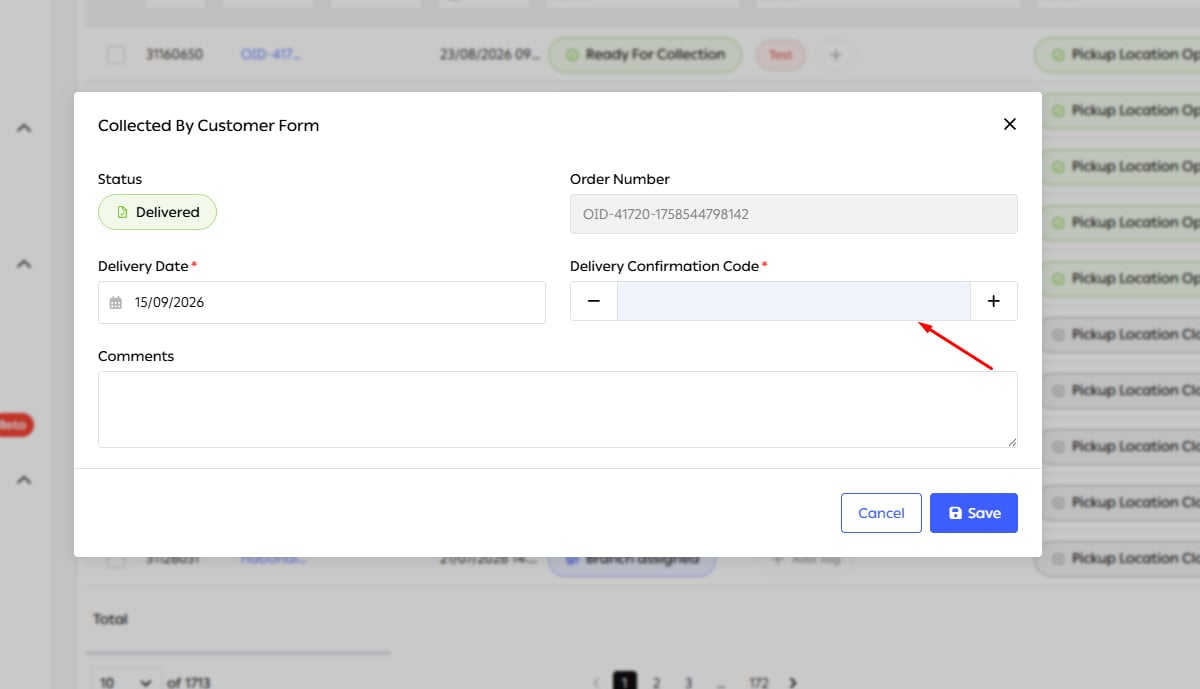Add a tag using plus beside Test

pos(835,55)
